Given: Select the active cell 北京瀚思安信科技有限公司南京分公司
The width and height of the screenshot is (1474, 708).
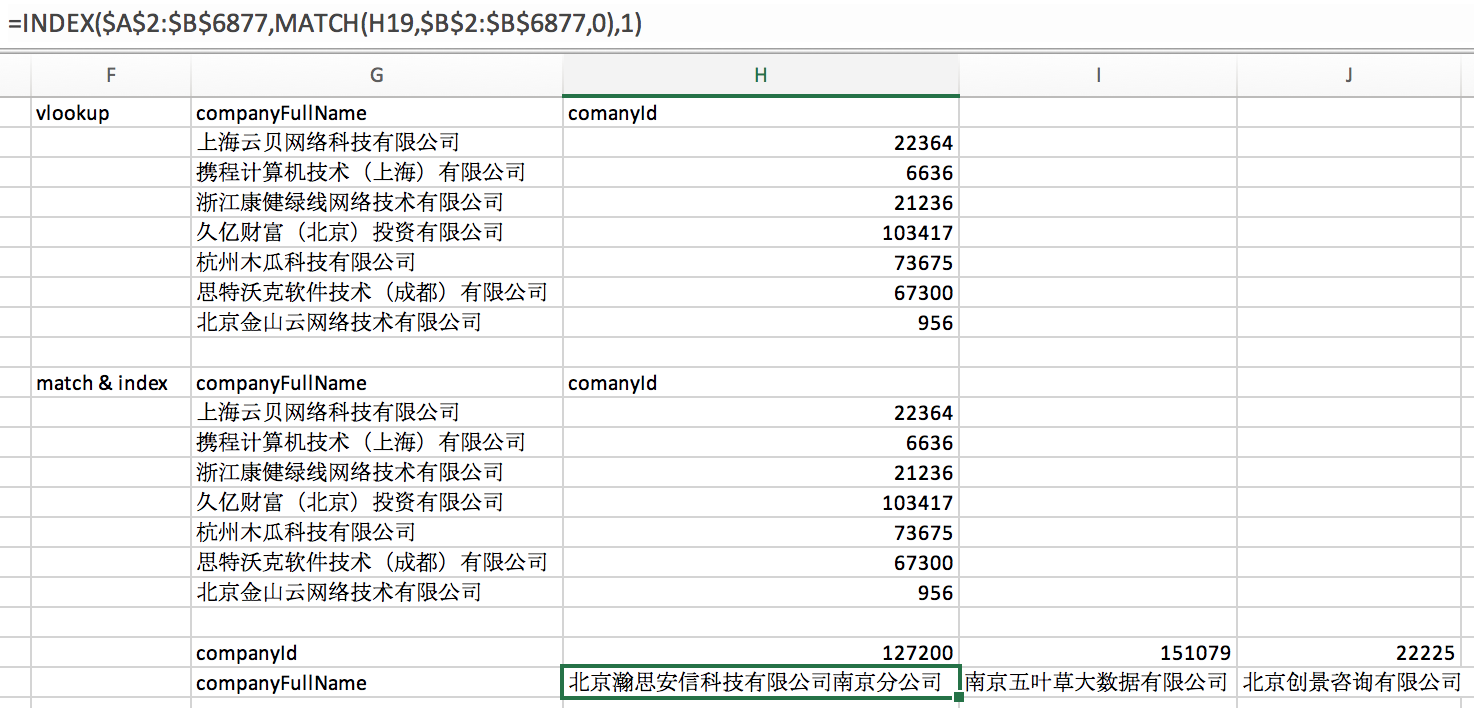Looking at the screenshot, I should tap(760, 683).
